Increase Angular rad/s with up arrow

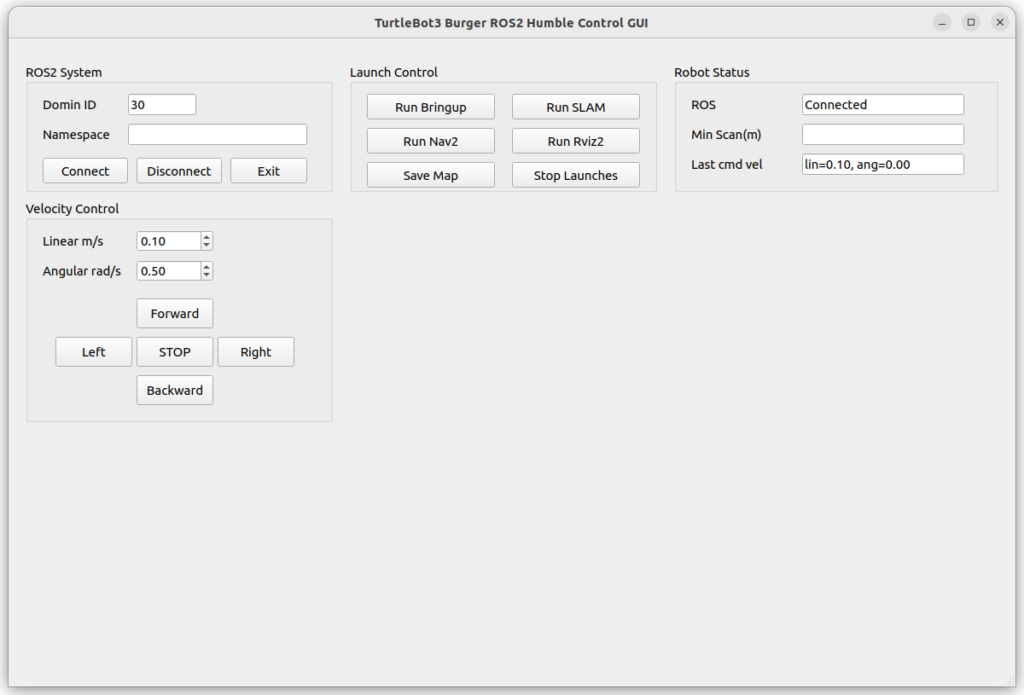(x=206, y=267)
